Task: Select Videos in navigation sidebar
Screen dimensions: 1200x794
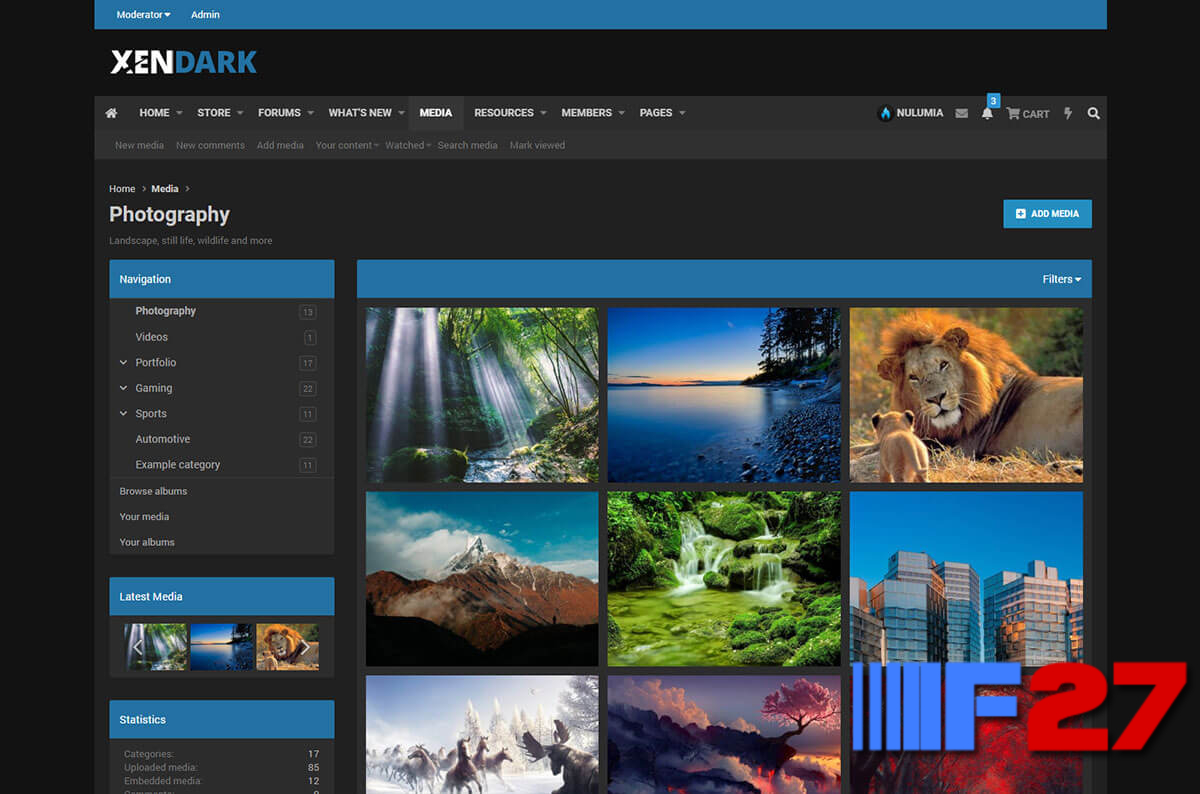Action: pyautogui.click(x=152, y=337)
